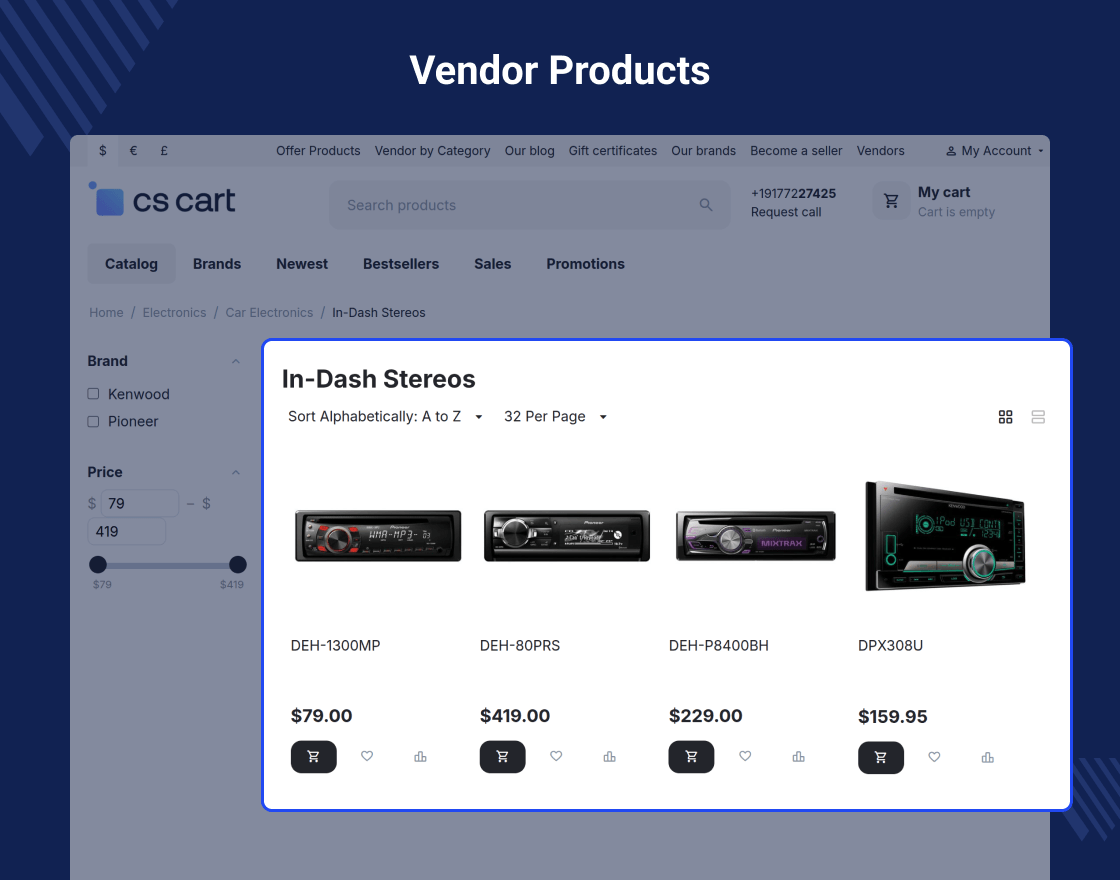This screenshot has width=1120, height=880.
Task: Open DEH-80PRS product title
Action: 520,646
